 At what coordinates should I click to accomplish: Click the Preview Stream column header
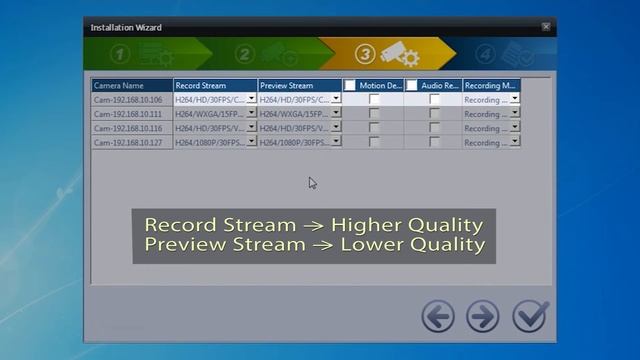coord(300,85)
